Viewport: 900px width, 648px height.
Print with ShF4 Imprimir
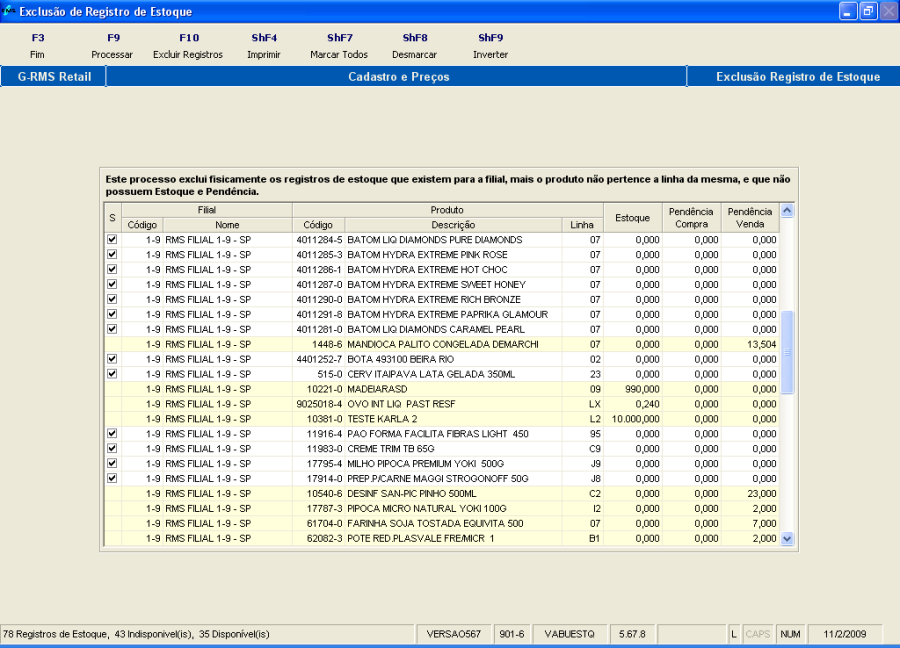(x=264, y=46)
